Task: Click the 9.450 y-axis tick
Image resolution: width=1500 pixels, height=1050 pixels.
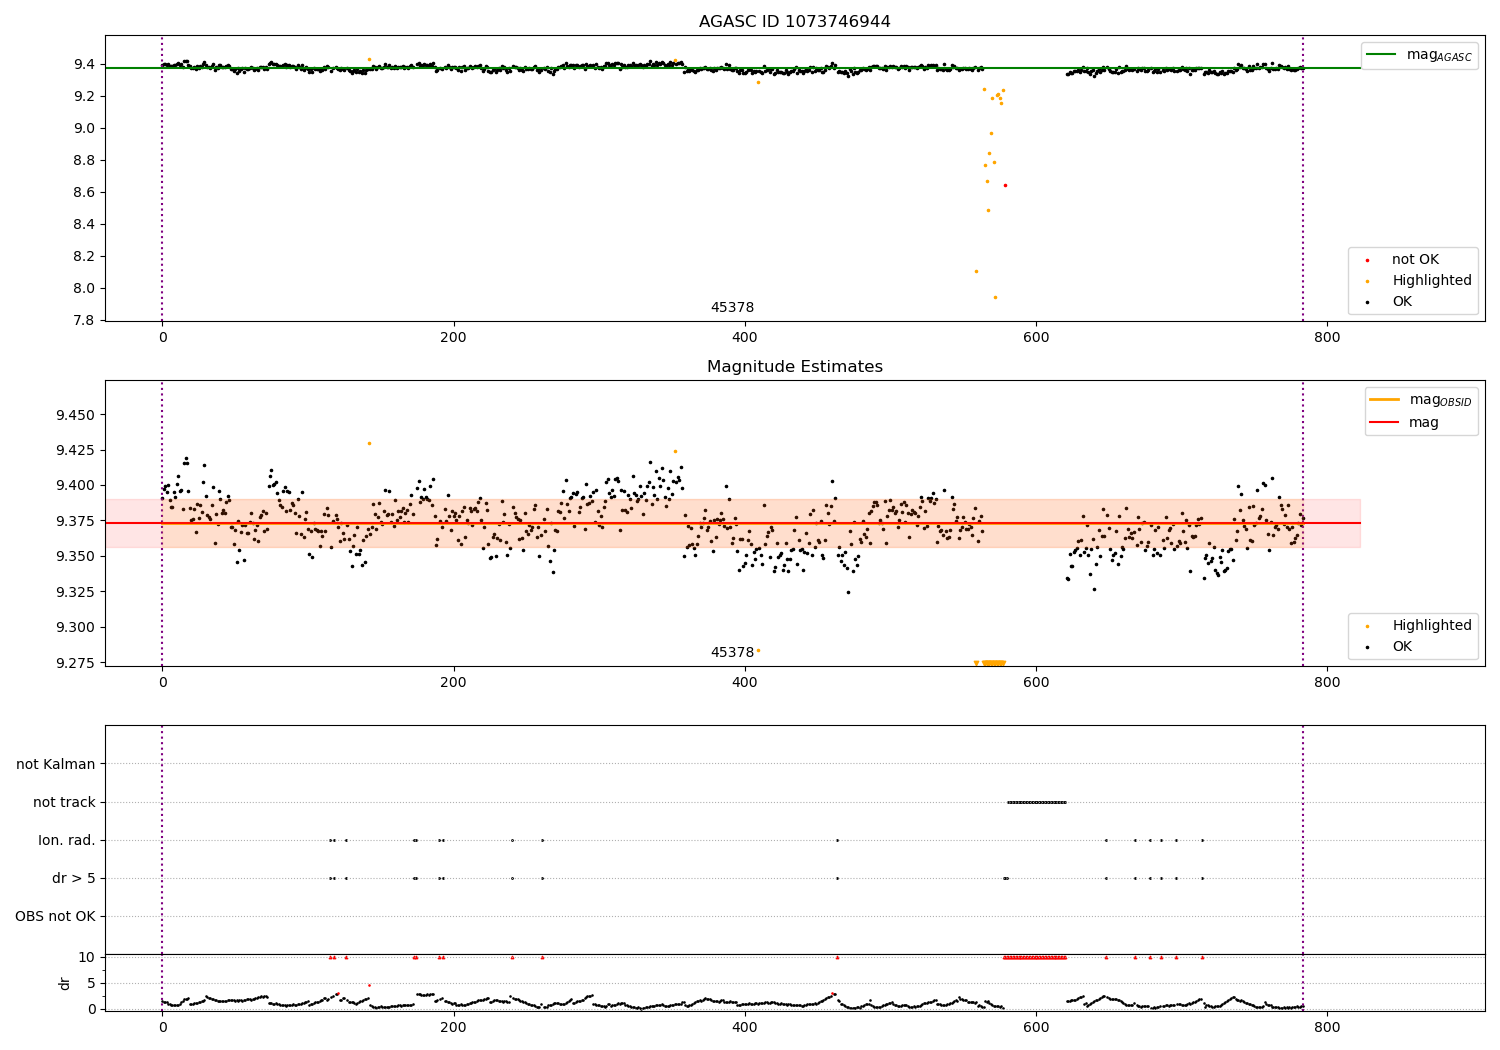Action: point(76,416)
